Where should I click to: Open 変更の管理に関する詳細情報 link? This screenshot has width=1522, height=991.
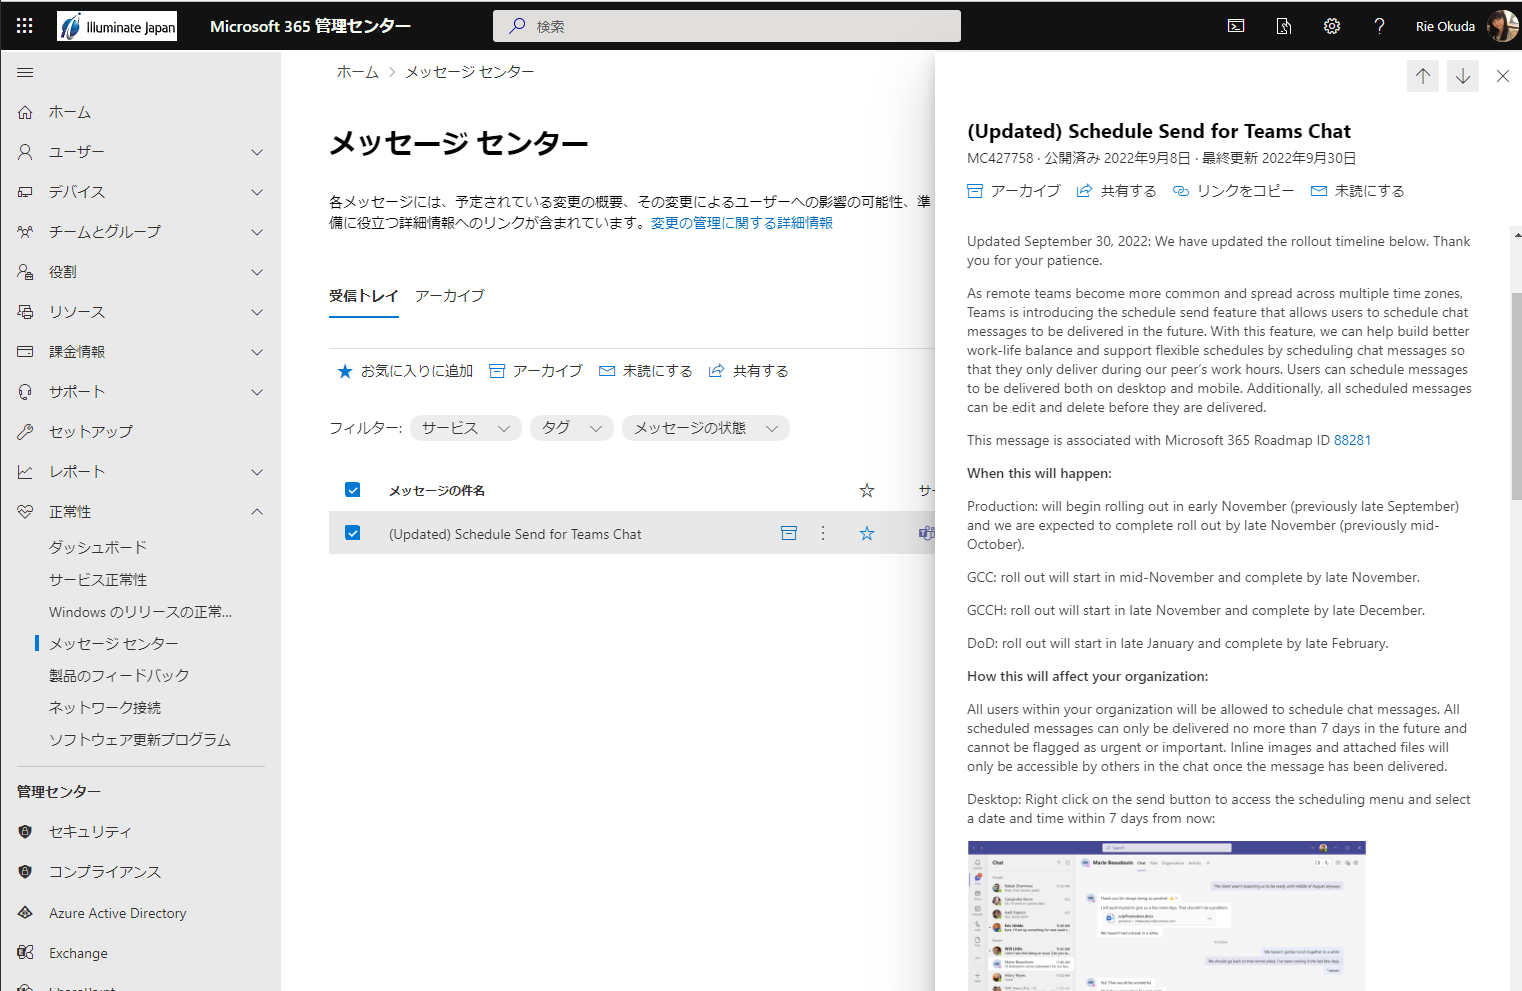(x=742, y=223)
